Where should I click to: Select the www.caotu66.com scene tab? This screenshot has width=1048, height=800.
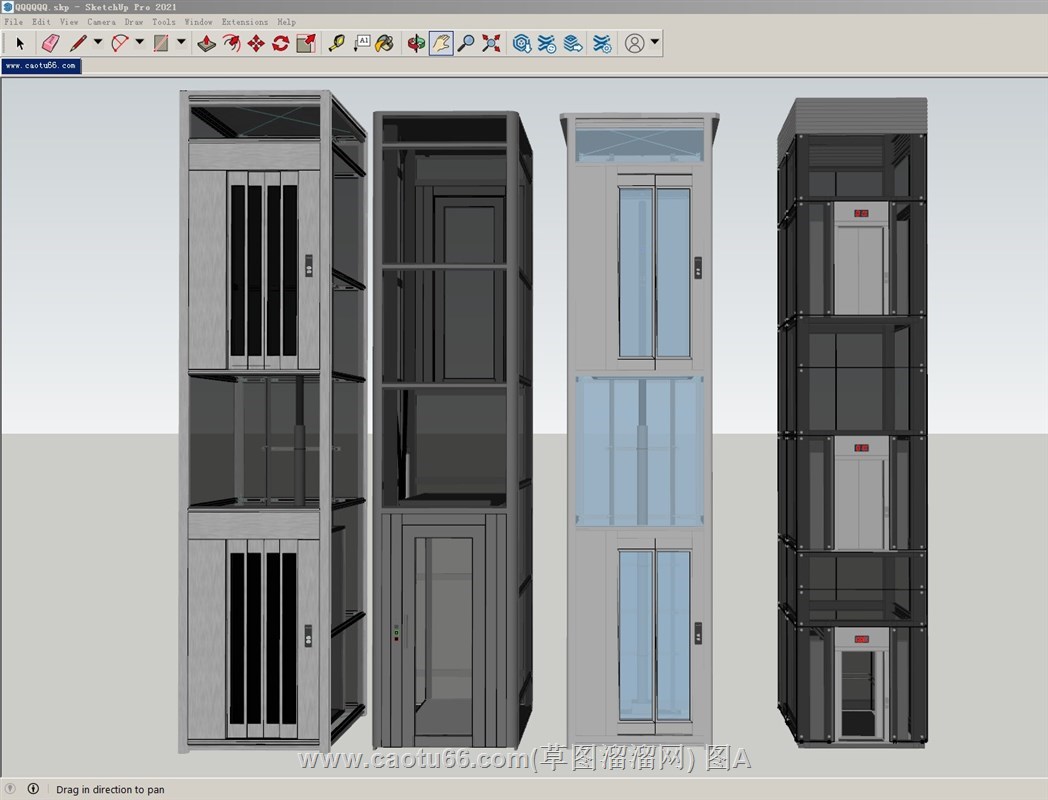tap(41, 65)
